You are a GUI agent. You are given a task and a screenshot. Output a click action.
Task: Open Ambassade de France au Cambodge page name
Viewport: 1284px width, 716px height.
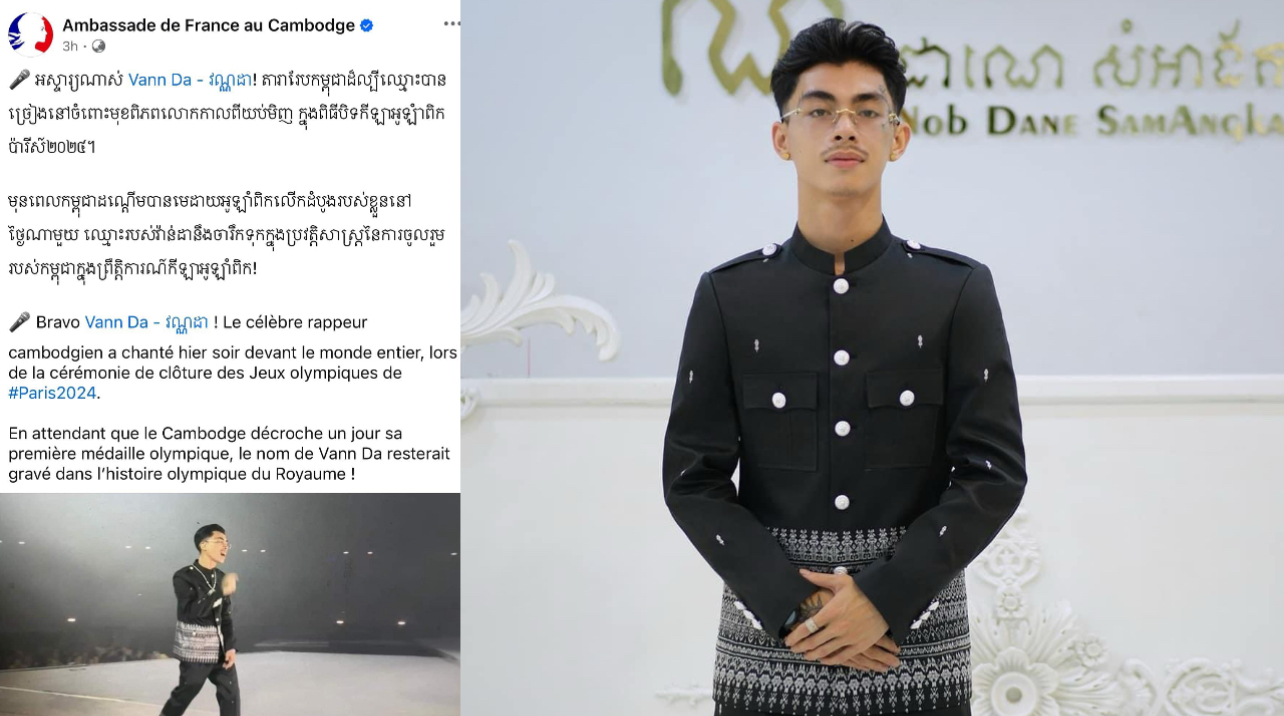tap(208, 25)
